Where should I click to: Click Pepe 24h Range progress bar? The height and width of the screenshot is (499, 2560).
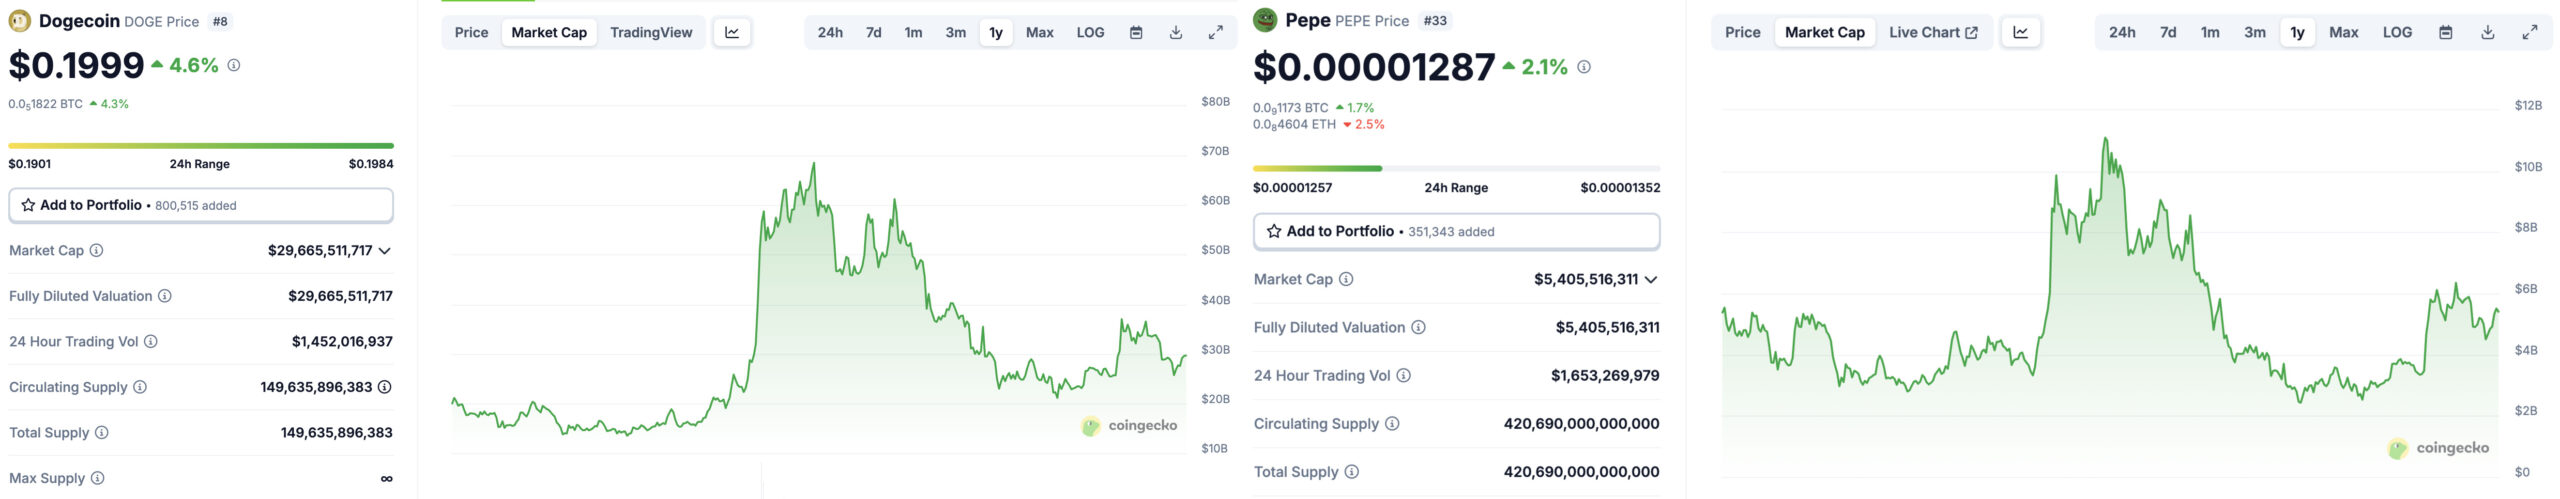point(1456,168)
